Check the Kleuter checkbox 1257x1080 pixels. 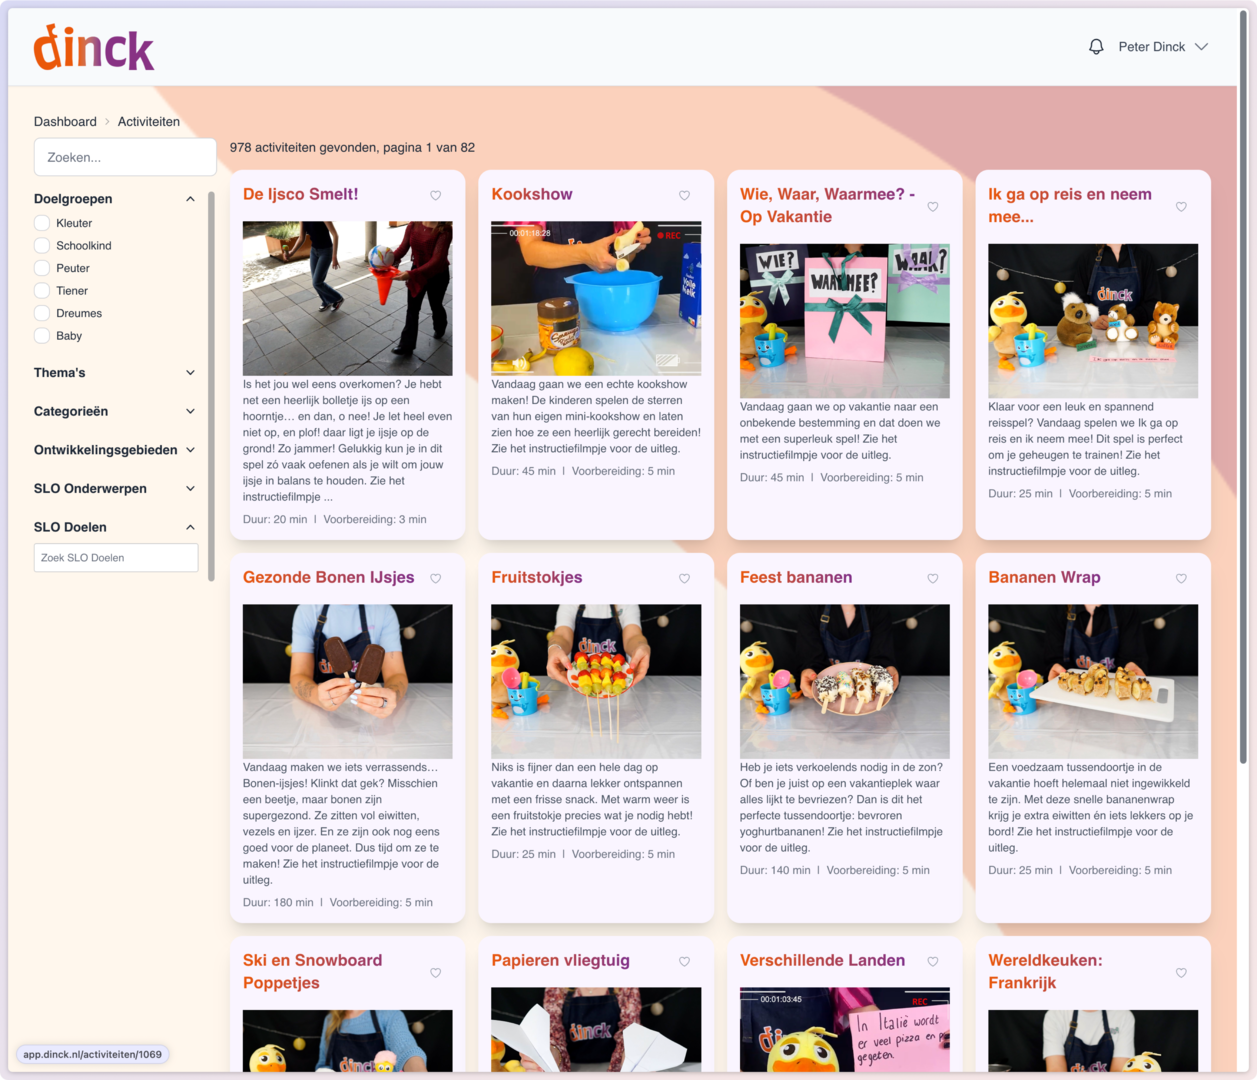pyautogui.click(x=42, y=223)
